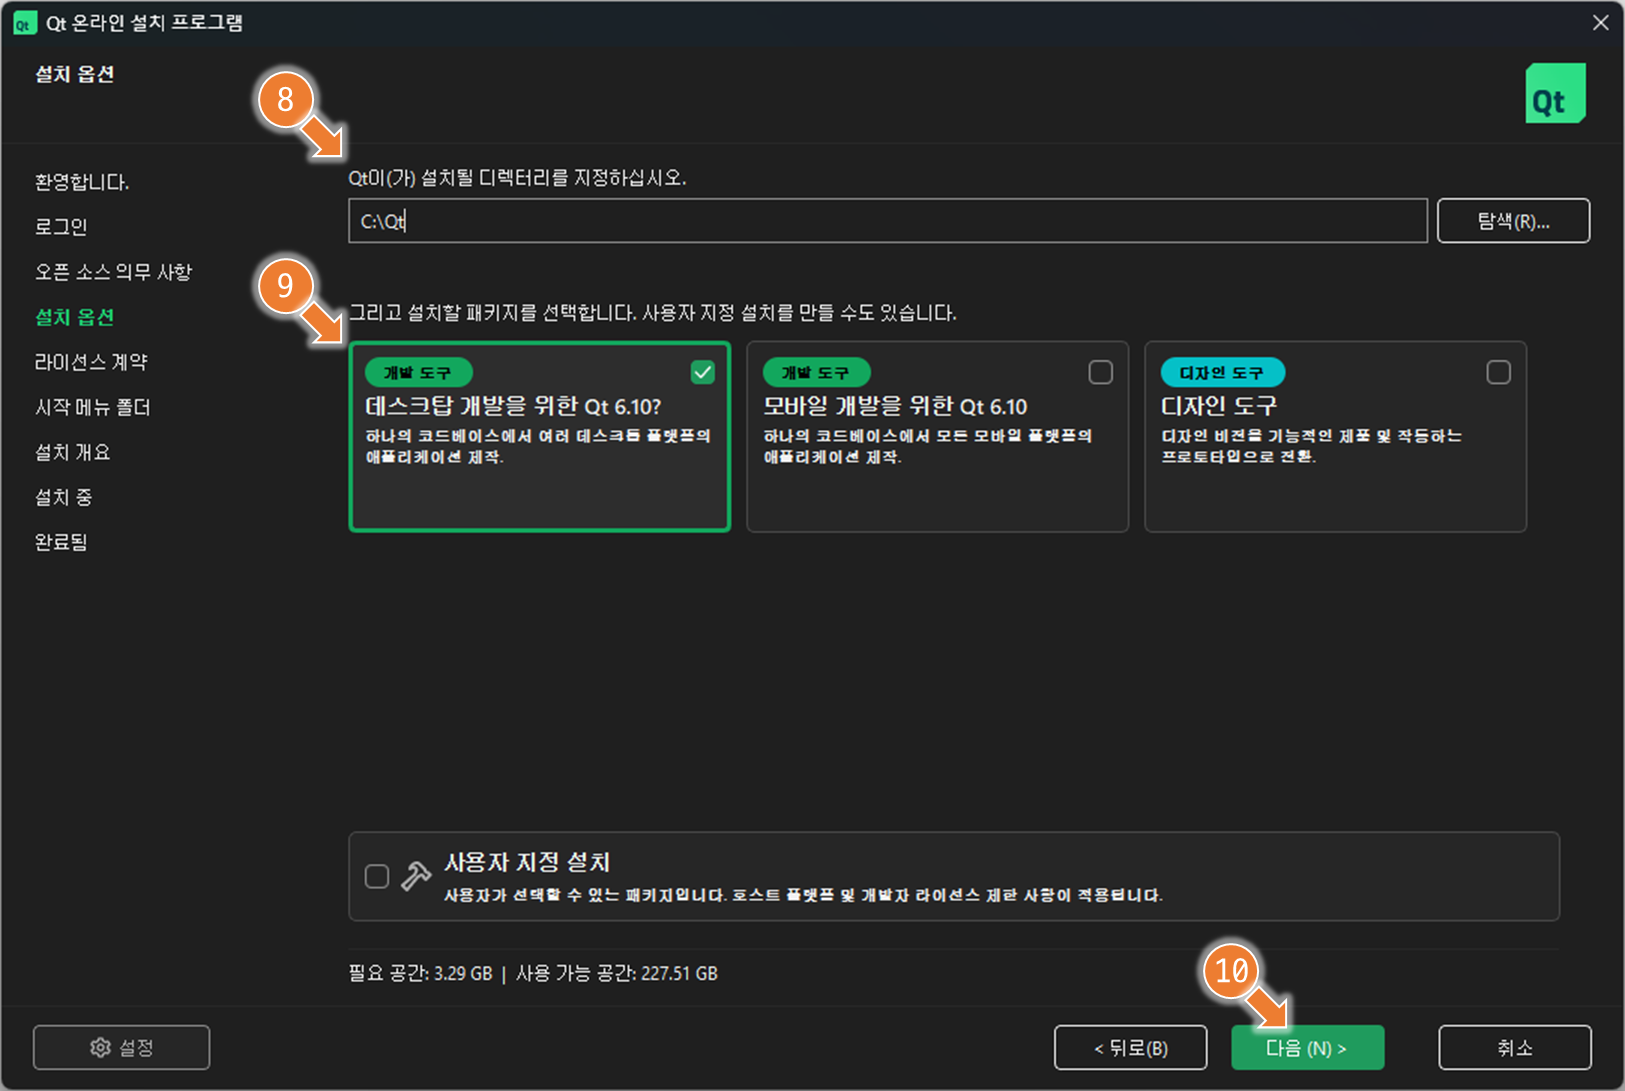Select the 설치 중 sidebar step
Image resolution: width=1625 pixels, height=1091 pixels.
tap(63, 497)
